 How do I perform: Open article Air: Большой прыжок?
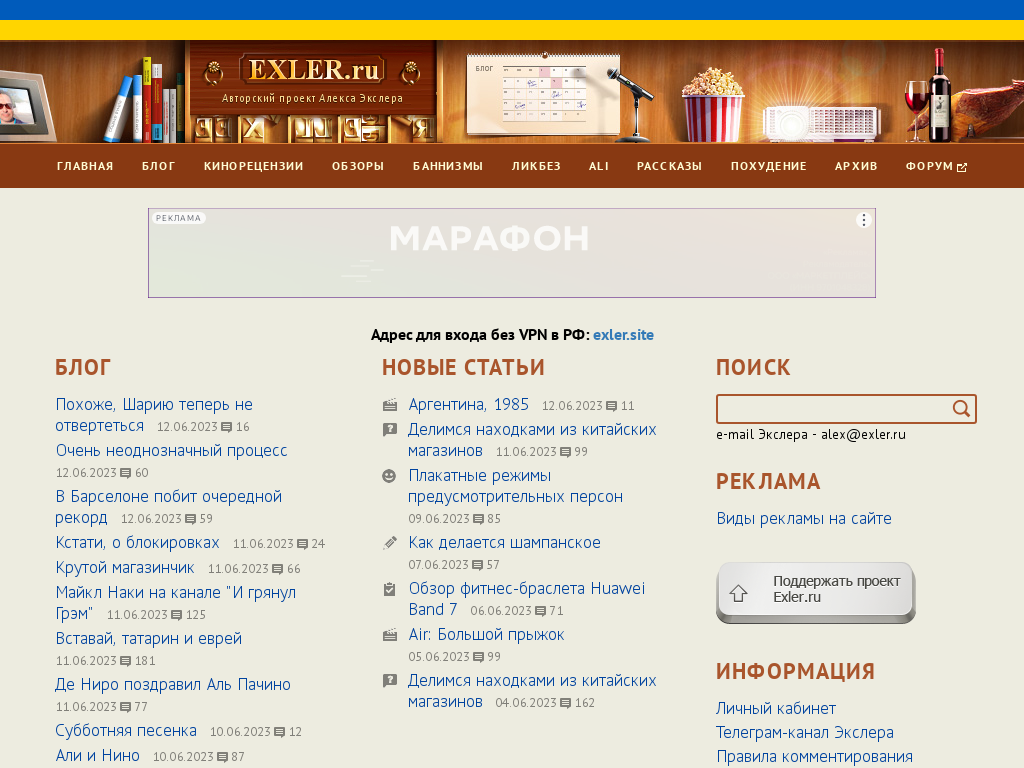pyautogui.click(x=486, y=635)
